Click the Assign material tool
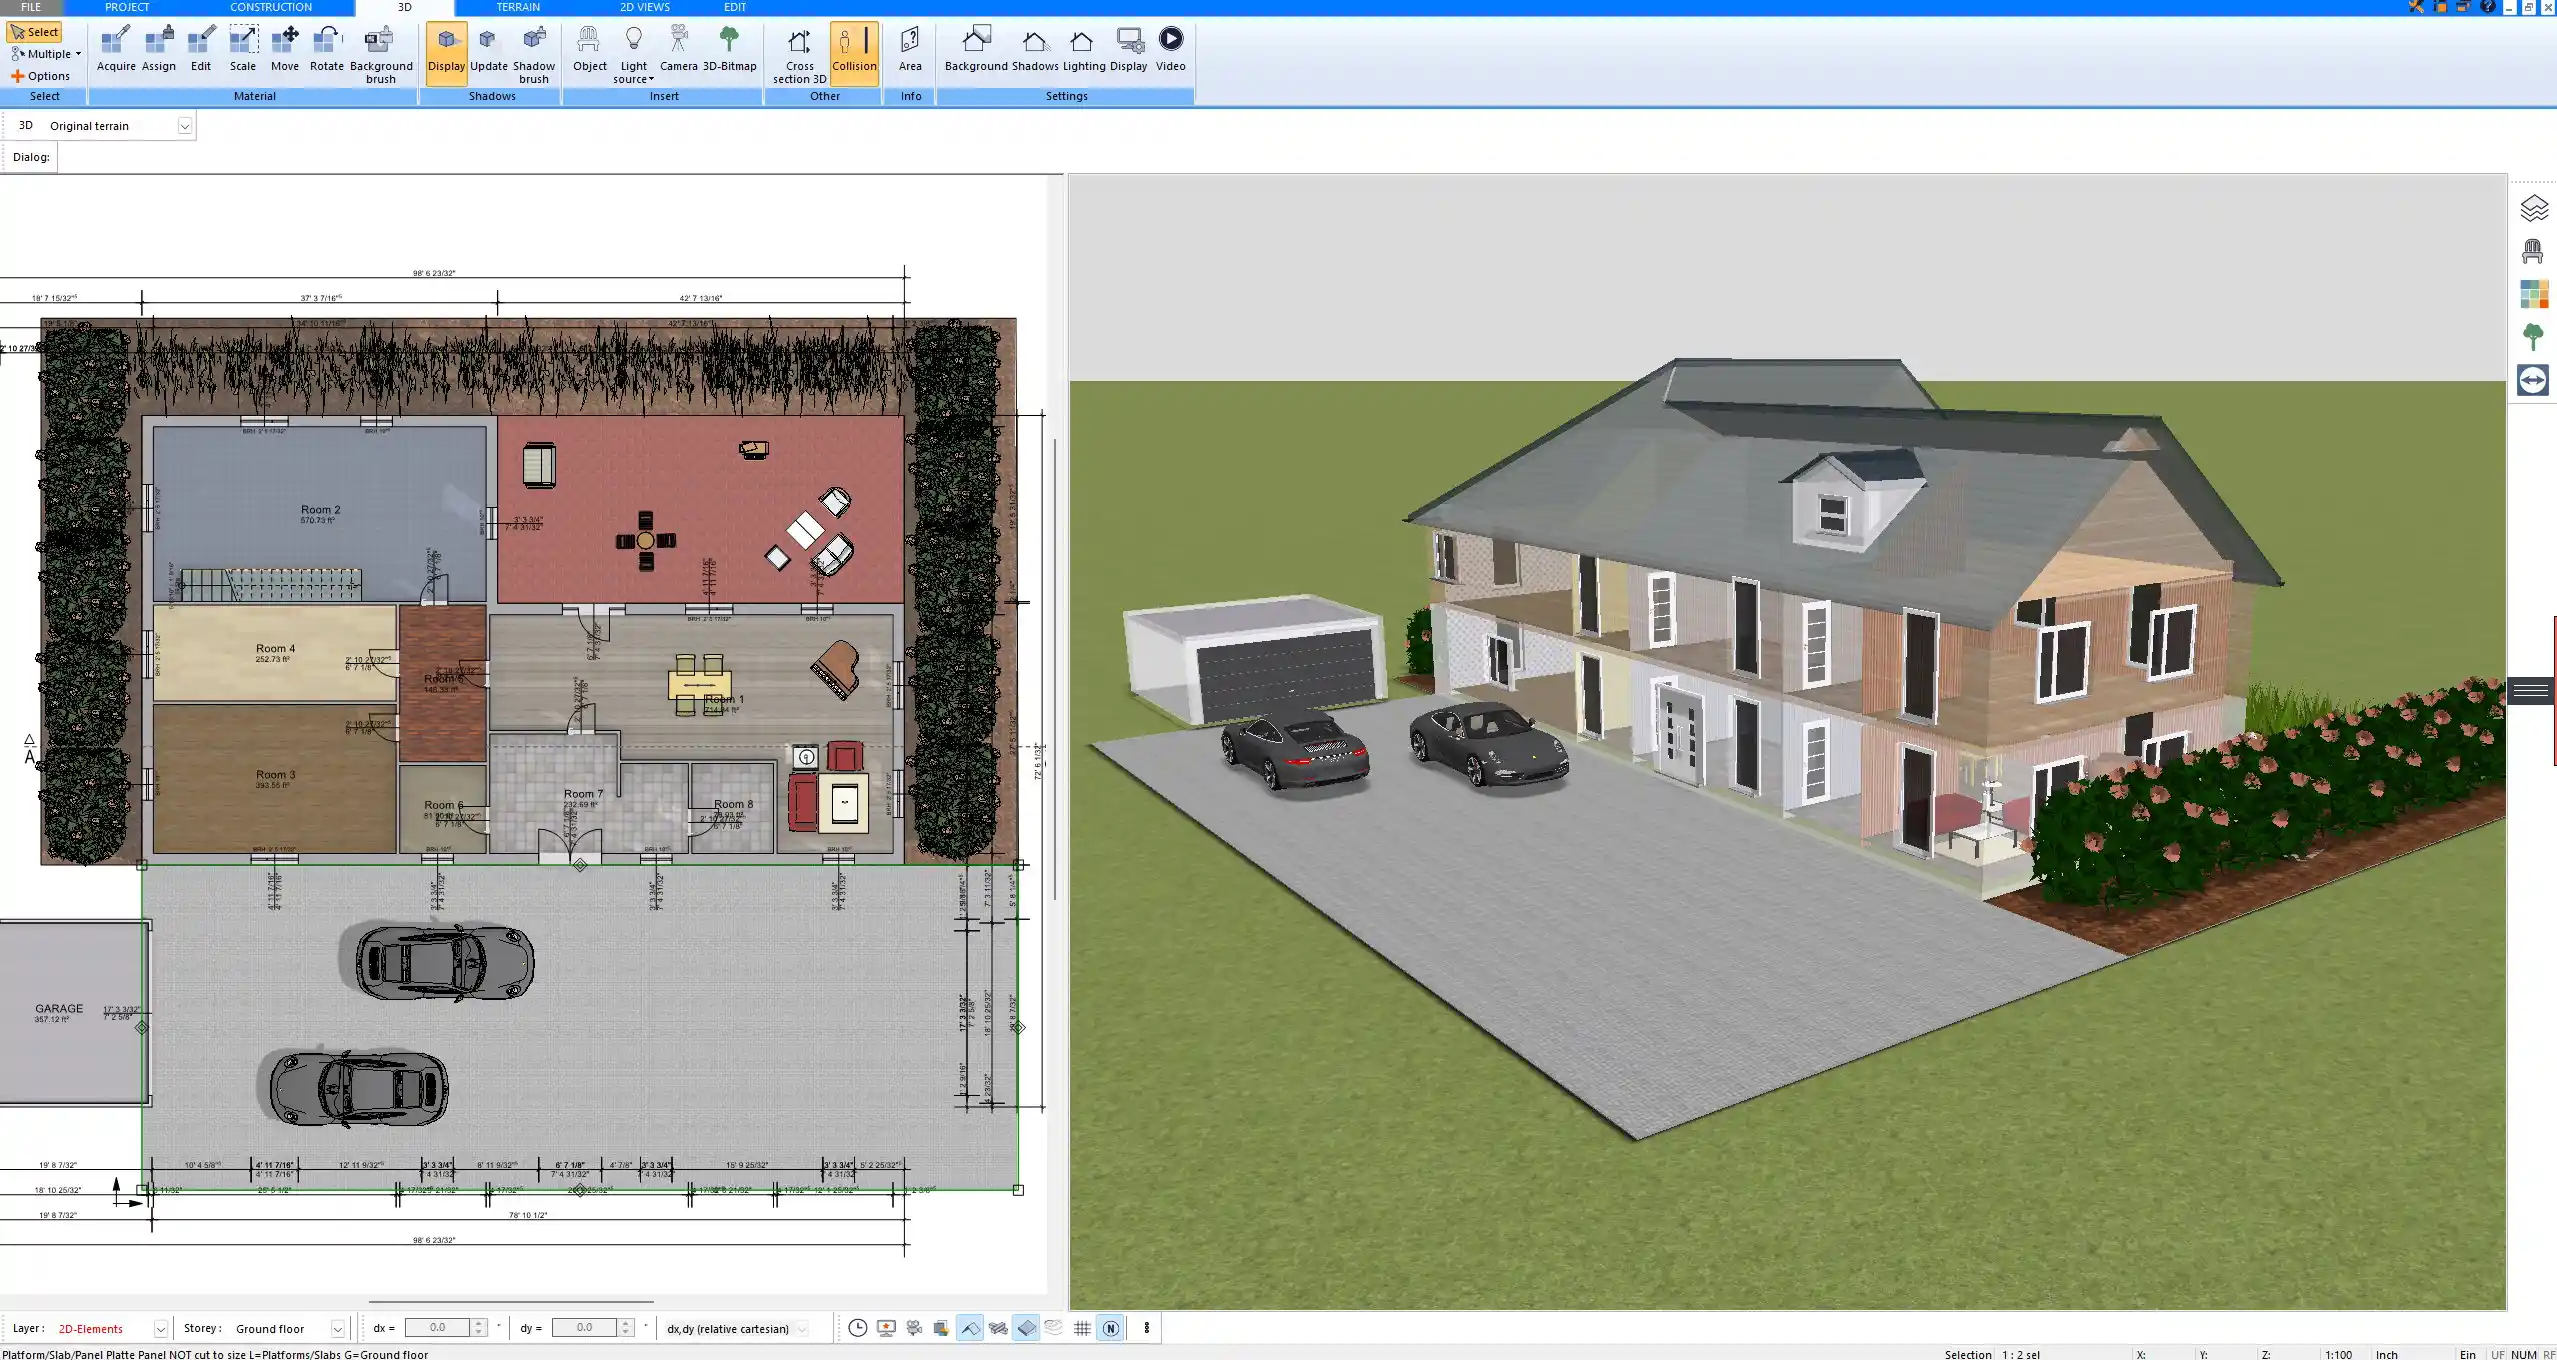The width and height of the screenshot is (2557, 1360). (158, 50)
